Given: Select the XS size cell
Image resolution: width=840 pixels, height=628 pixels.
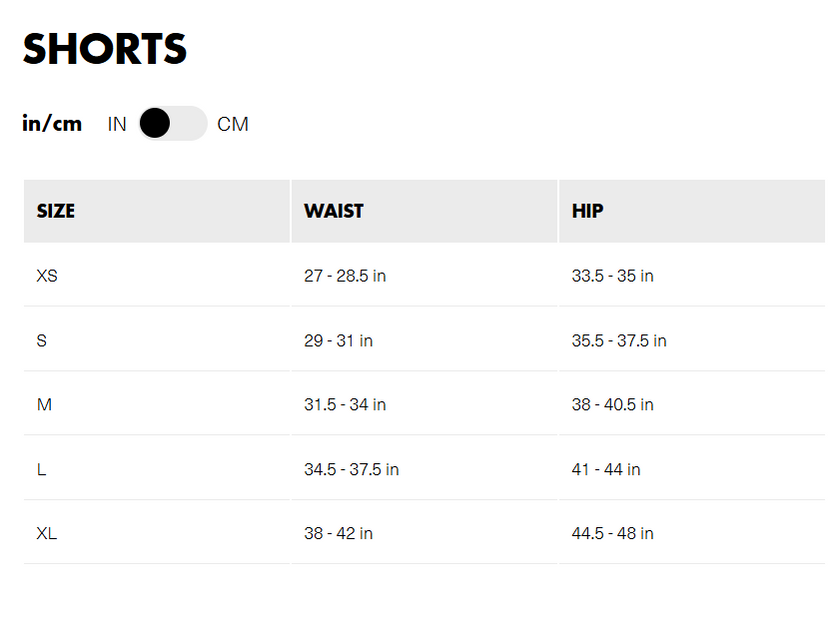Looking at the screenshot, I should click(47, 276).
